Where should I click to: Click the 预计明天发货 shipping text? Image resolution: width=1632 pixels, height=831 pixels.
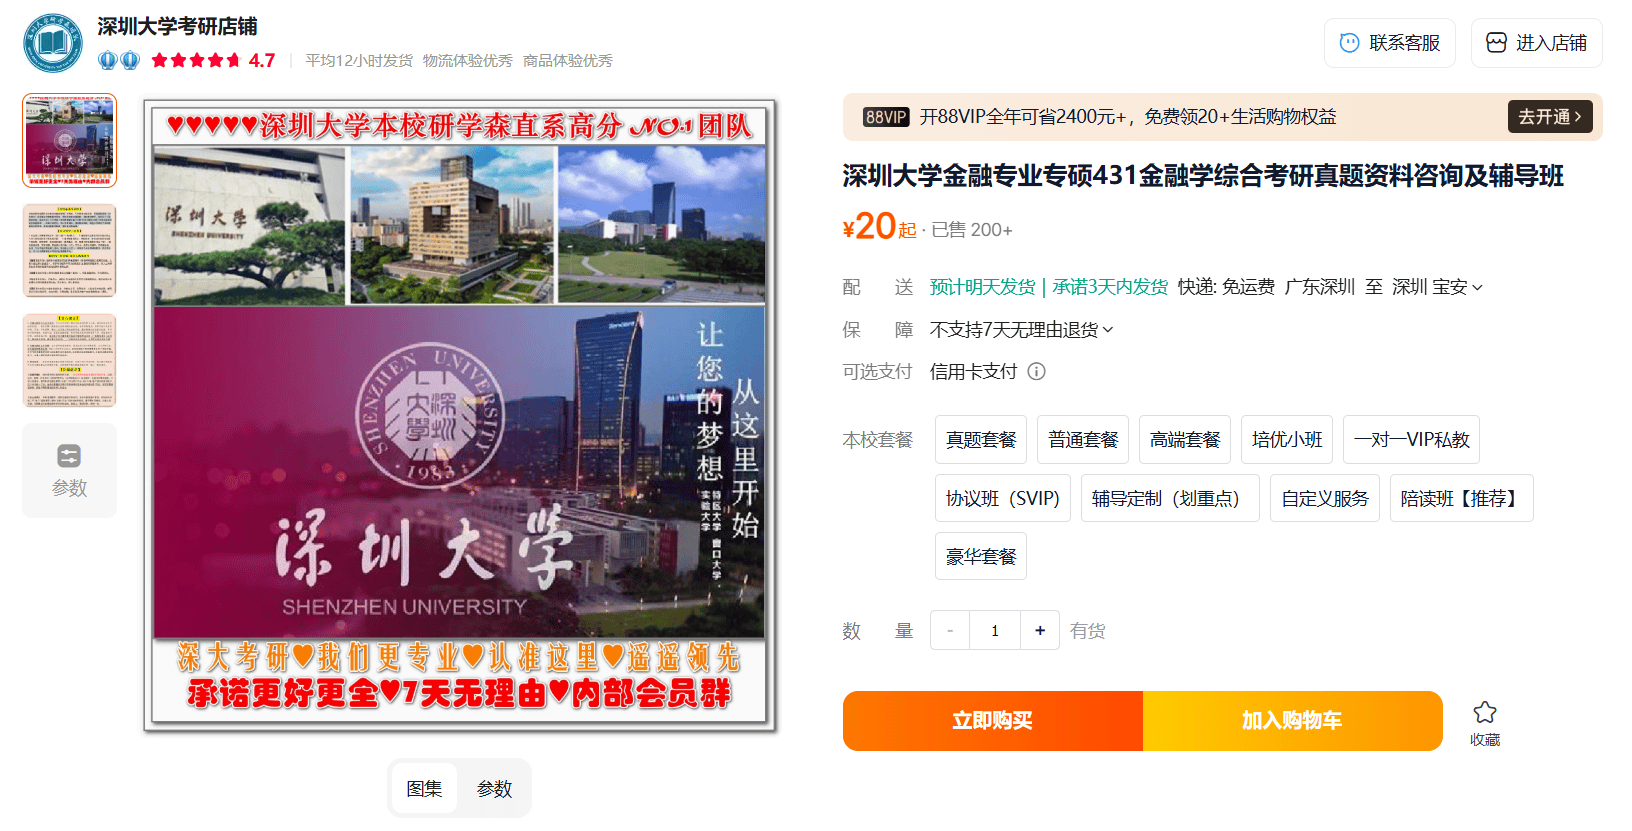[x=983, y=287]
